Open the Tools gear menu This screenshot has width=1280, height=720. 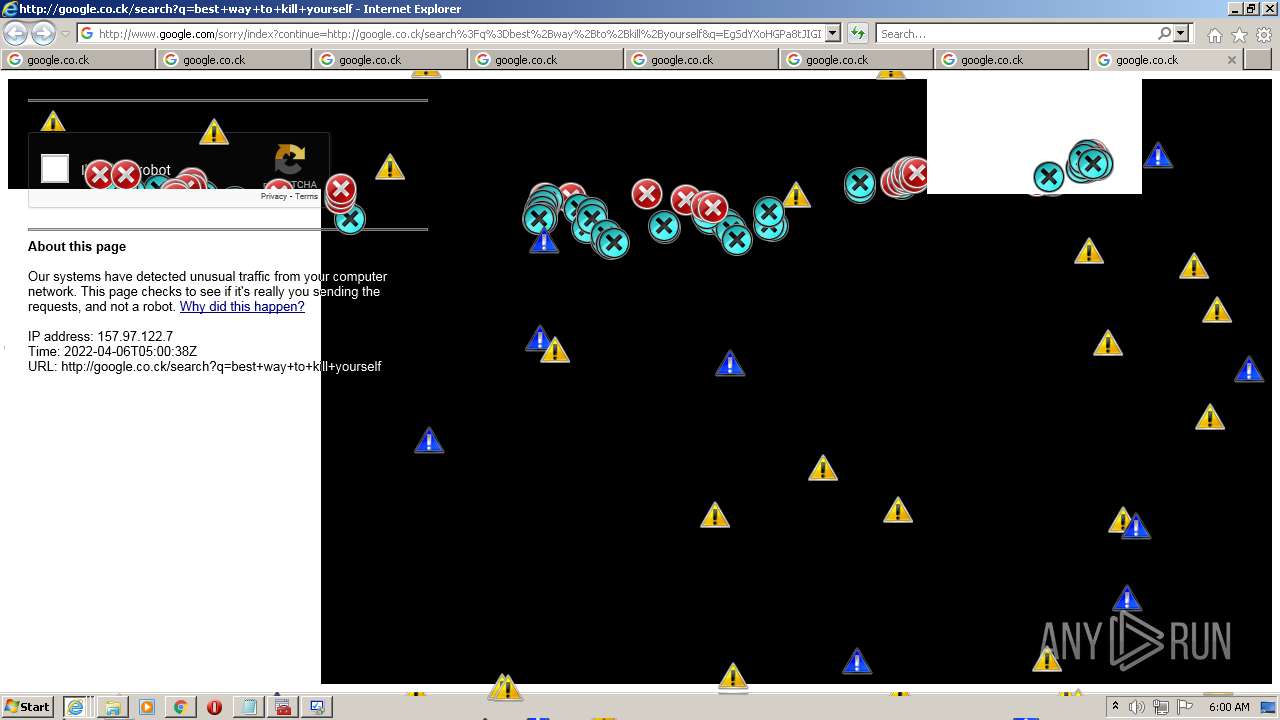[x=1264, y=35]
